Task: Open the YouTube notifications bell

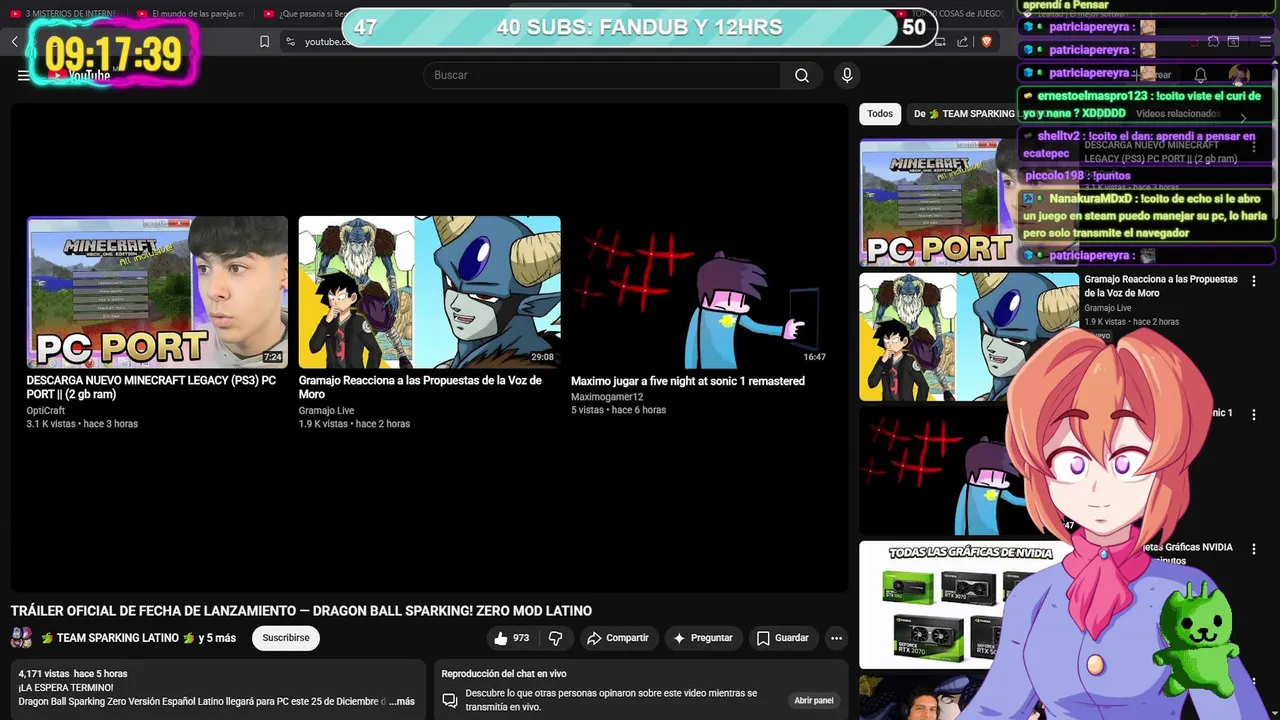Action: tap(1201, 75)
